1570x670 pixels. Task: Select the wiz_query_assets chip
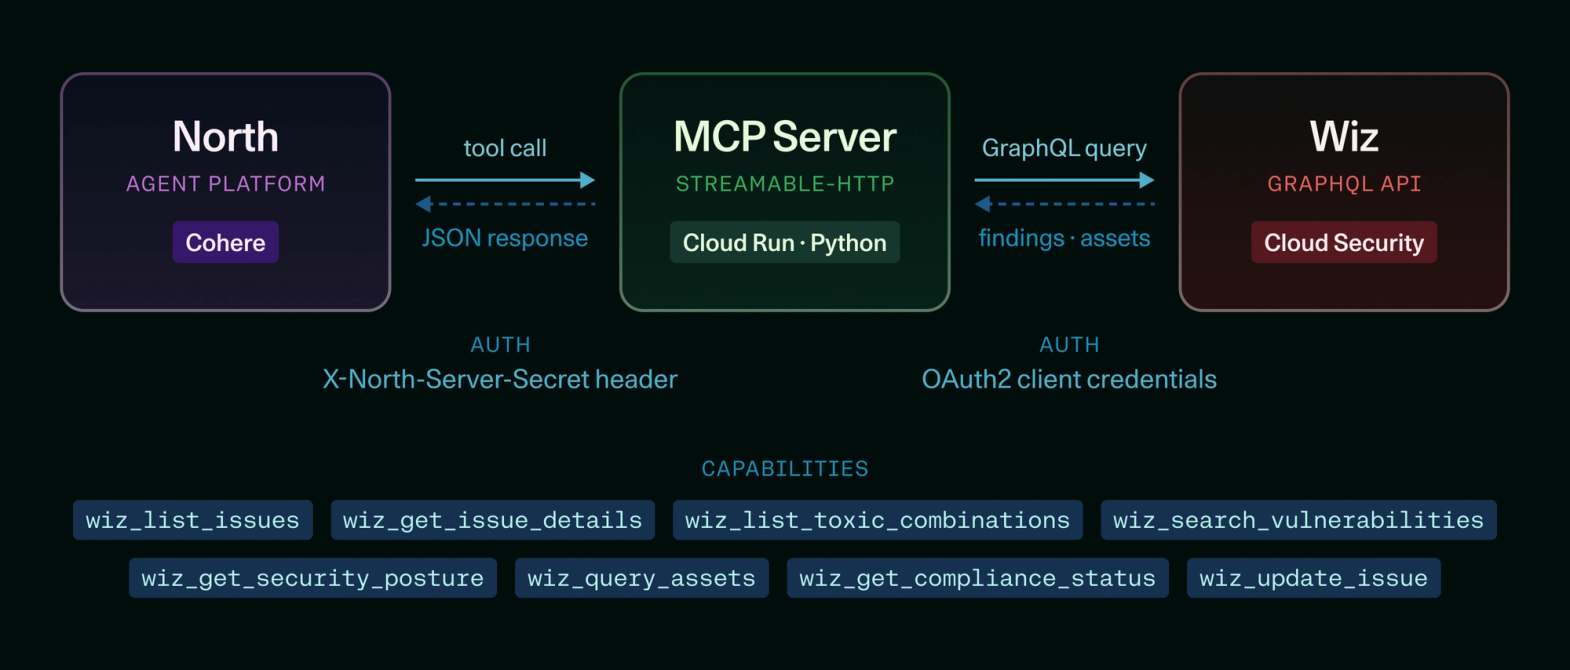click(642, 578)
